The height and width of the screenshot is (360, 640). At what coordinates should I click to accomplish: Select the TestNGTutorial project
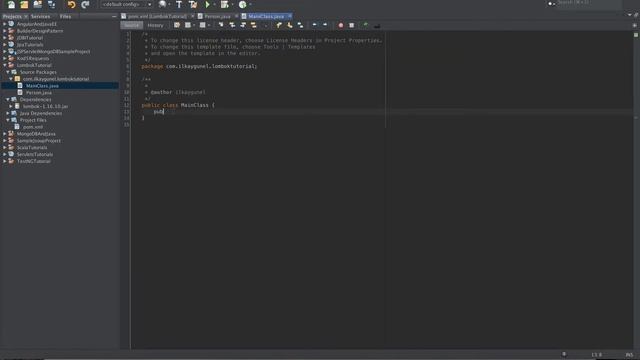33,162
